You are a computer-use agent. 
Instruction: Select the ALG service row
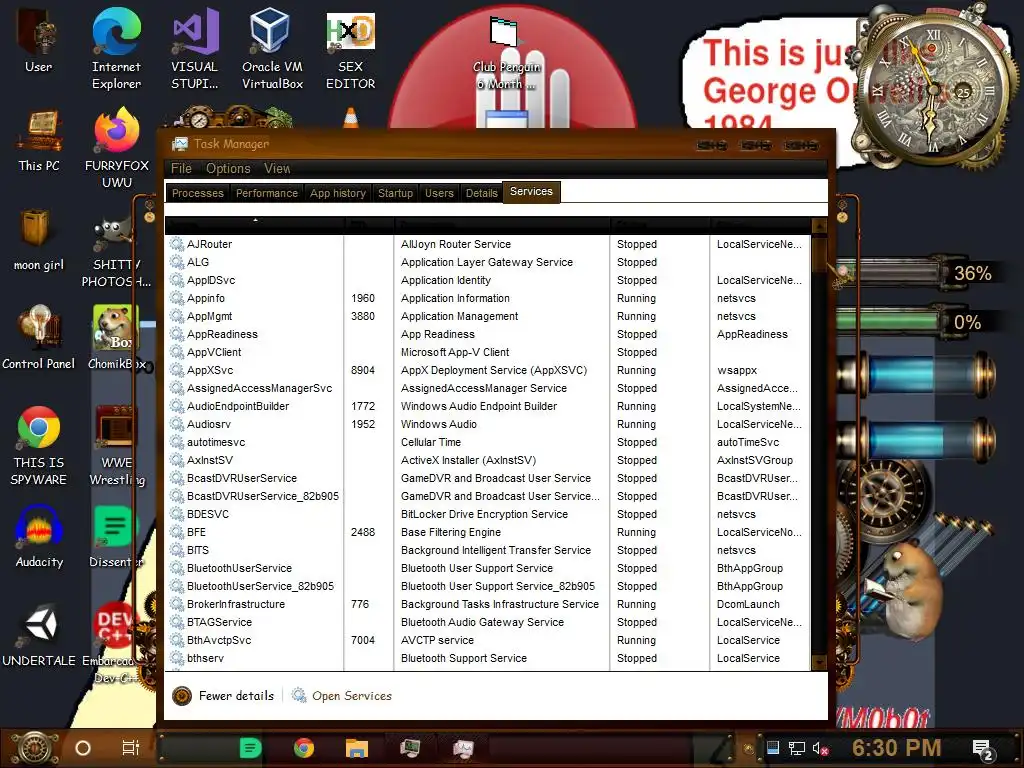[x=487, y=262]
